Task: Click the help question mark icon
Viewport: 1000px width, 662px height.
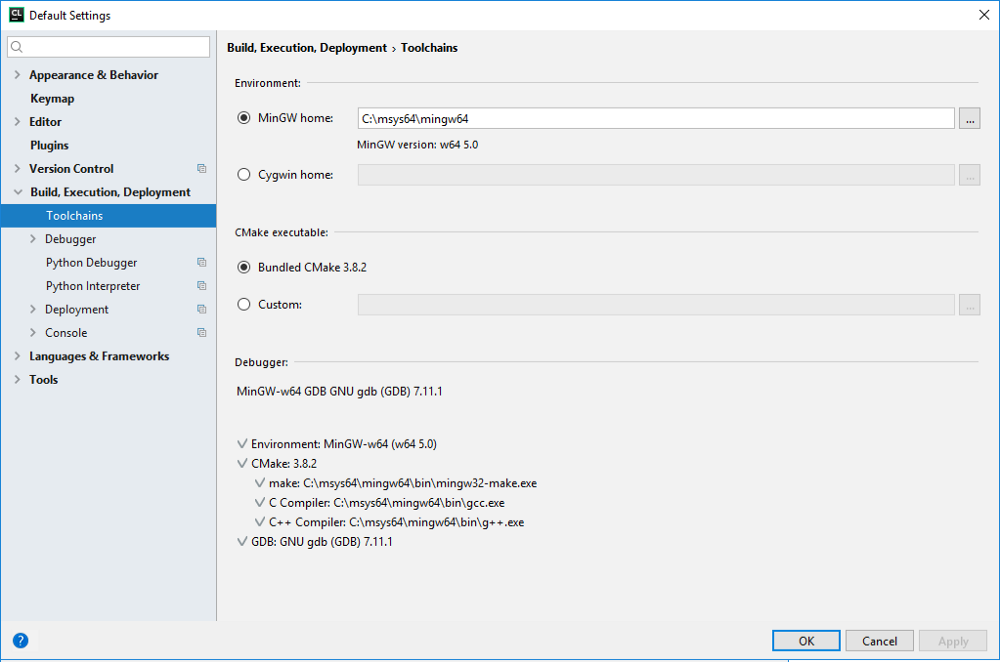Action: point(20,641)
